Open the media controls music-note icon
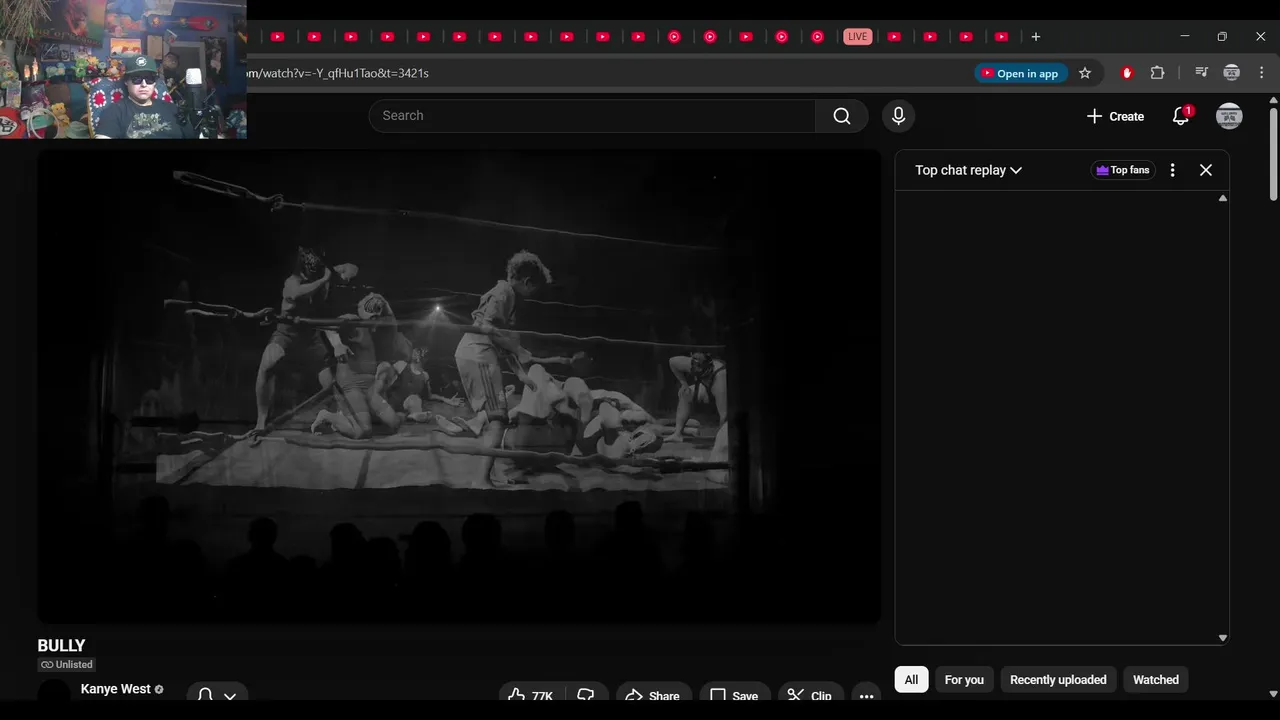The height and width of the screenshot is (720, 1280). tap(1201, 73)
